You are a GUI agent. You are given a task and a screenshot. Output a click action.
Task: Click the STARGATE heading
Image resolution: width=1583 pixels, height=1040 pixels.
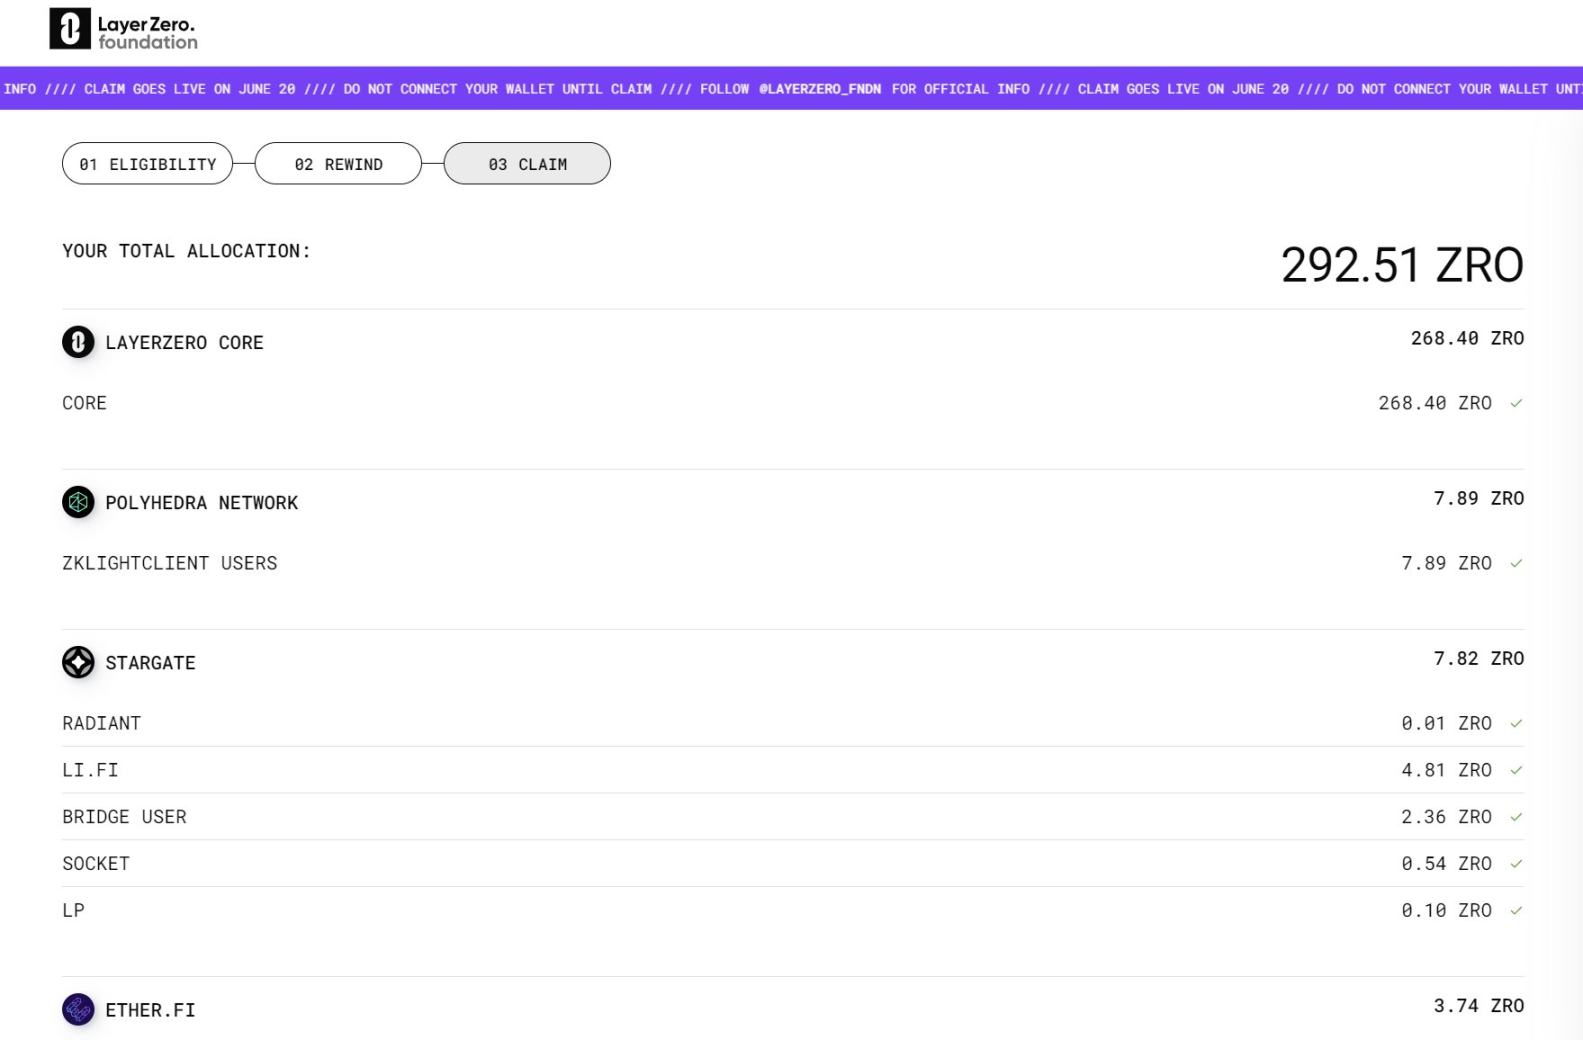(150, 662)
